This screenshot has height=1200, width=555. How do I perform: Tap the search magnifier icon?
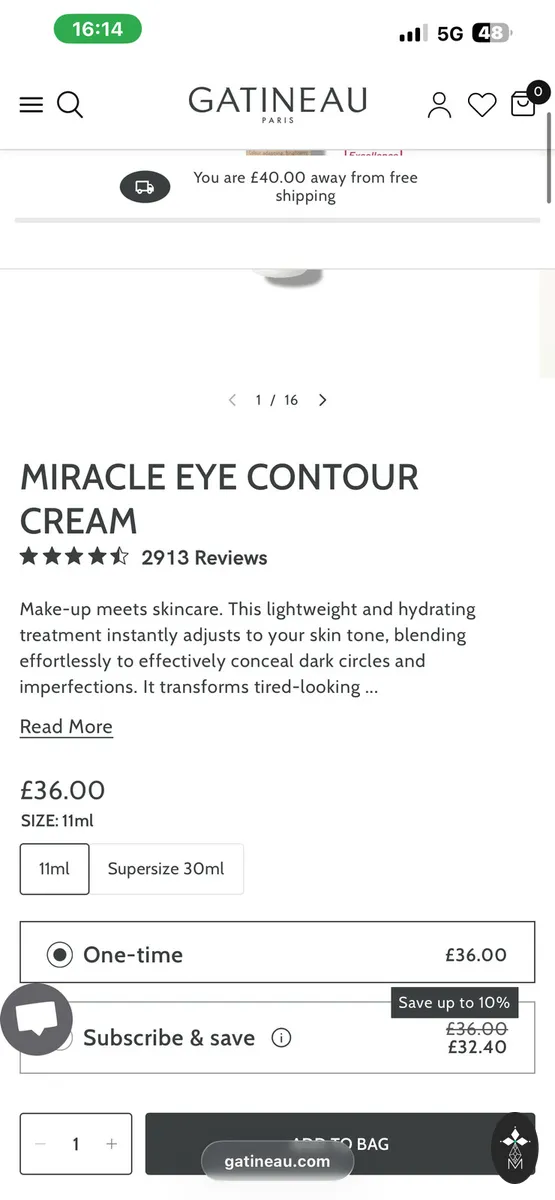[70, 104]
